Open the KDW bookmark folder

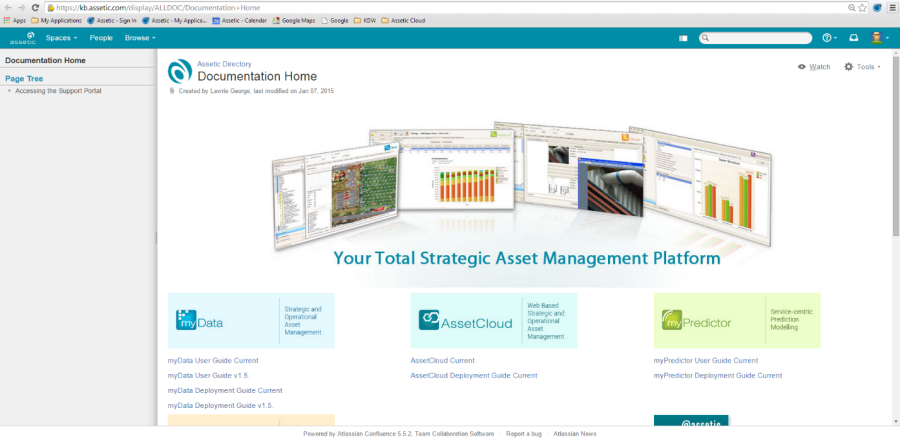(x=364, y=21)
